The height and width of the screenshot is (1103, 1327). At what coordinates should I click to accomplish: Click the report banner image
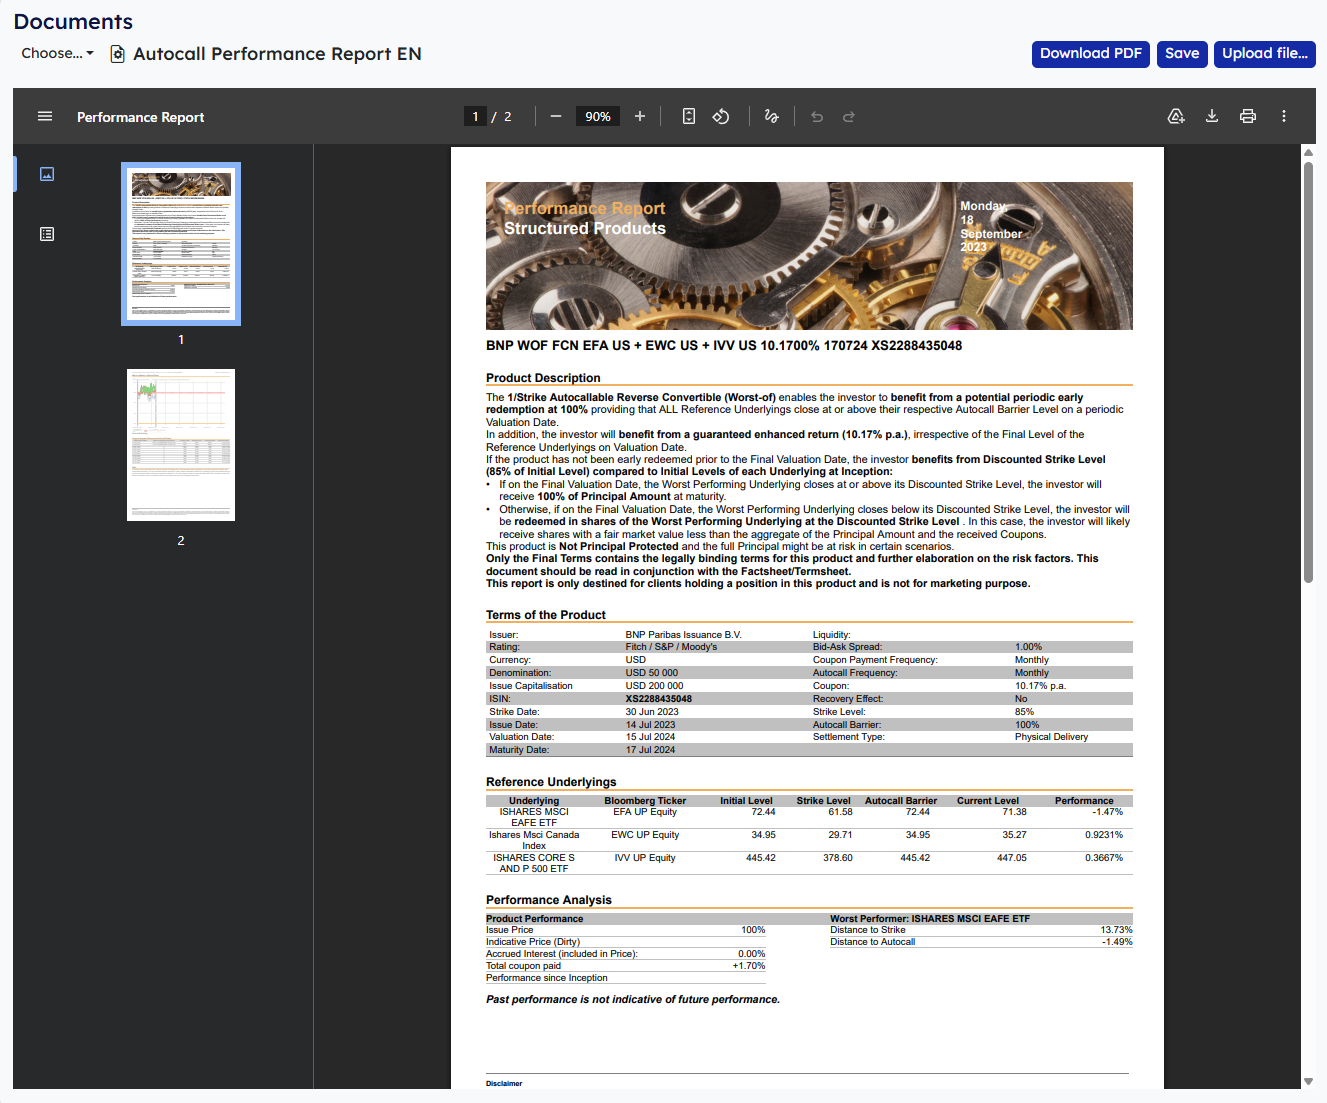(x=809, y=256)
